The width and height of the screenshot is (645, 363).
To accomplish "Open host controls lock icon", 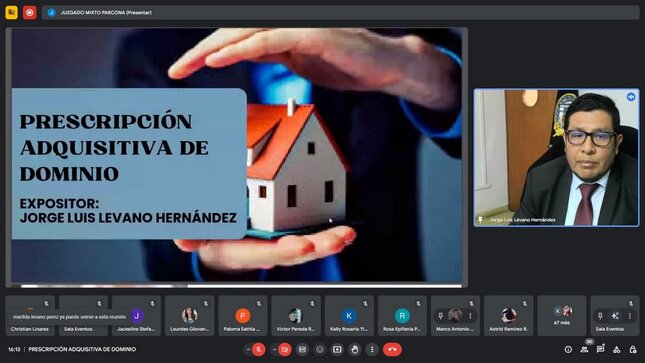I will pyautogui.click(x=633, y=349).
